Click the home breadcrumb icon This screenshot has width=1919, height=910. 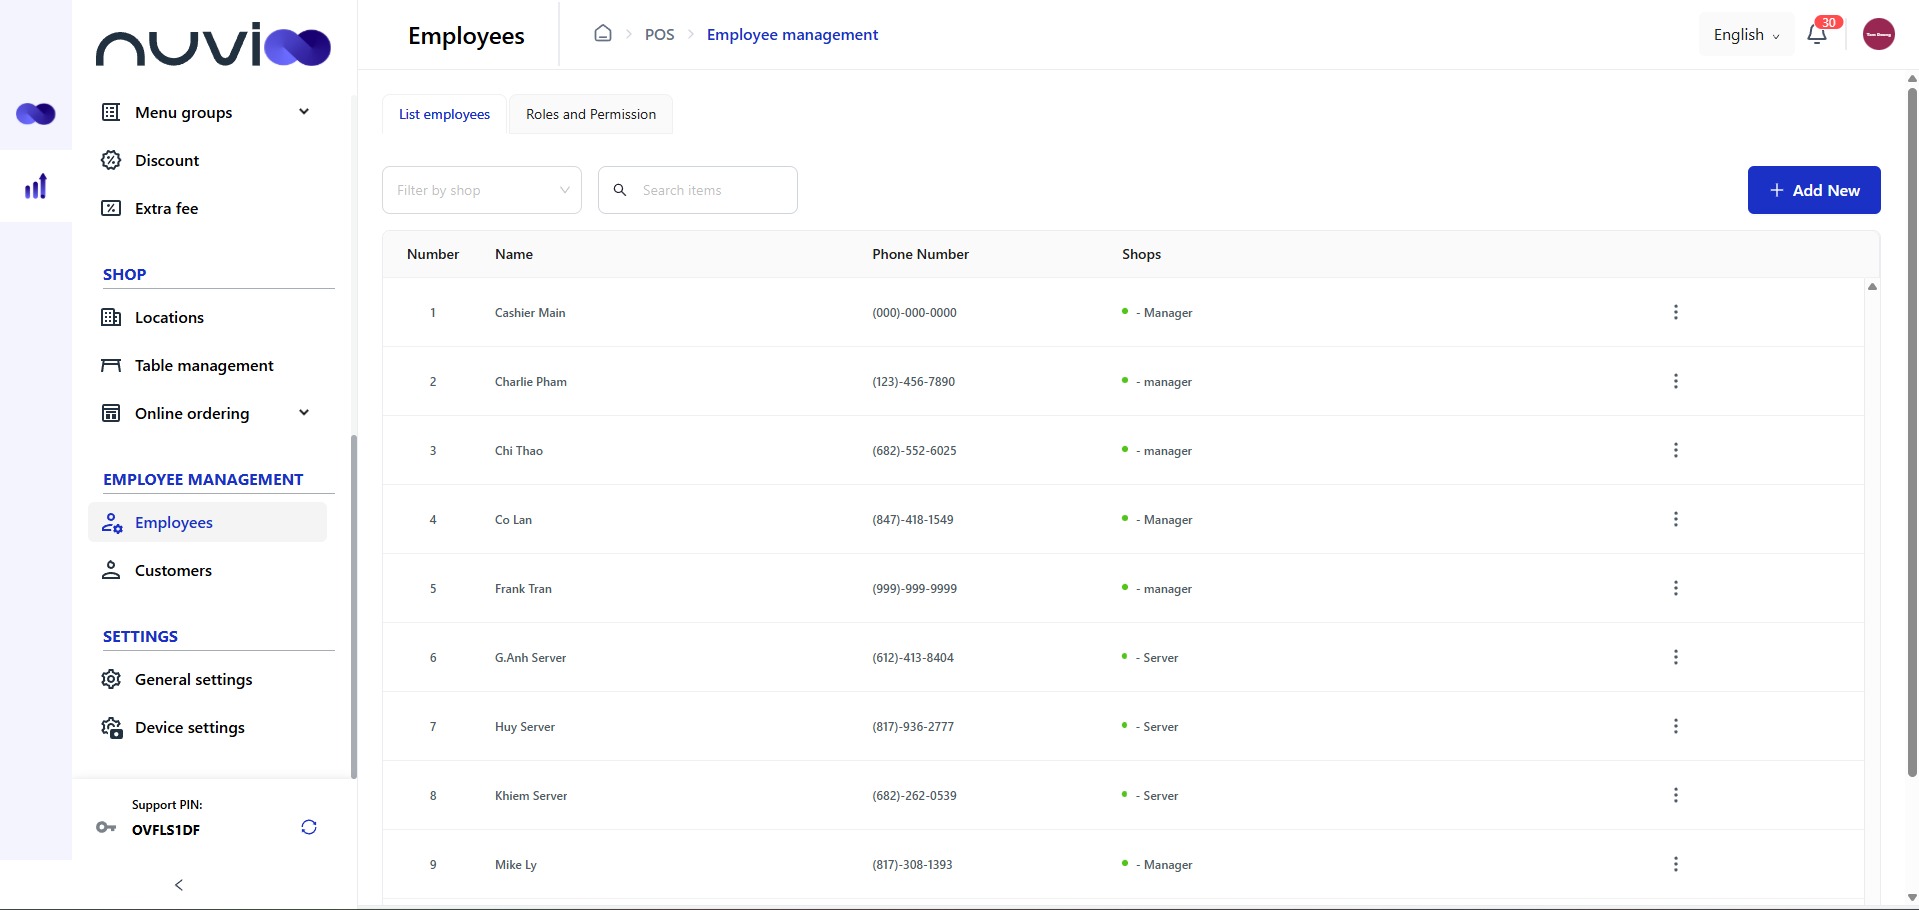click(603, 33)
